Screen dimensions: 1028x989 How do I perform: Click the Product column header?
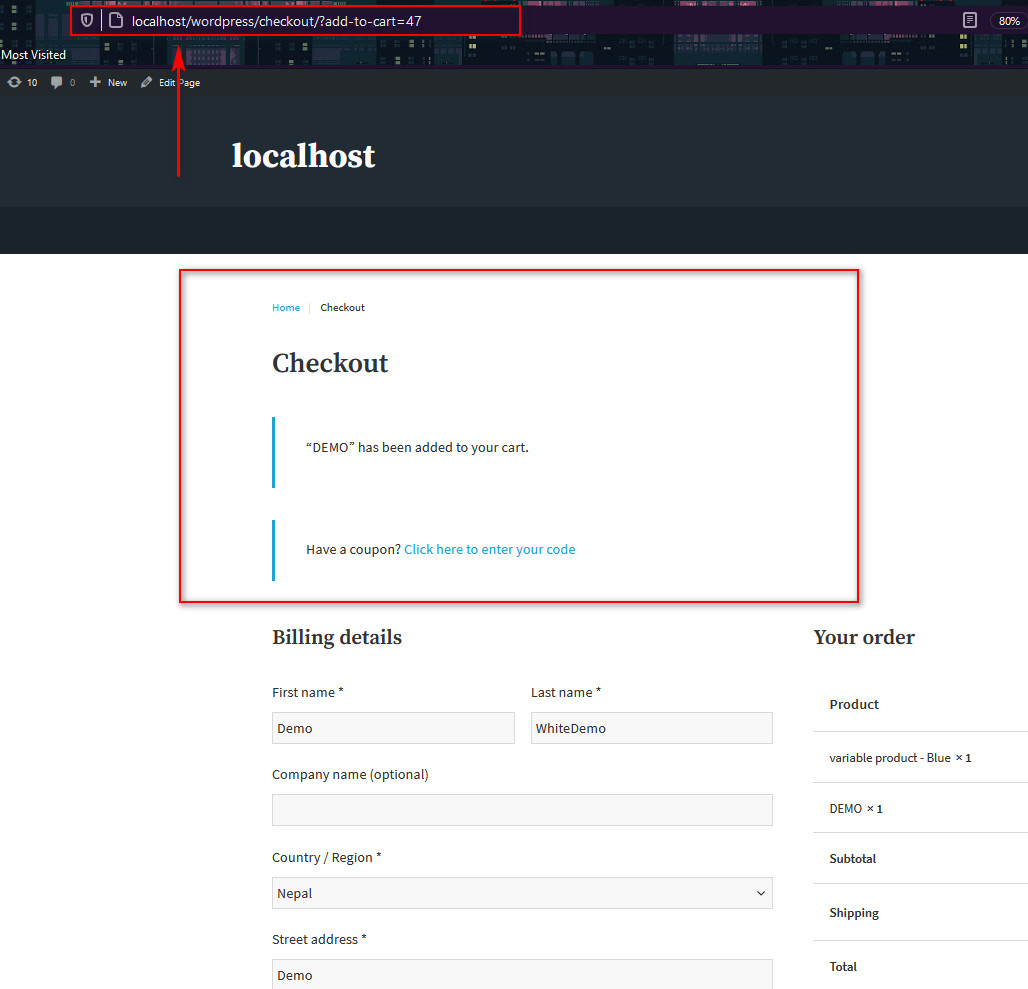(x=854, y=705)
